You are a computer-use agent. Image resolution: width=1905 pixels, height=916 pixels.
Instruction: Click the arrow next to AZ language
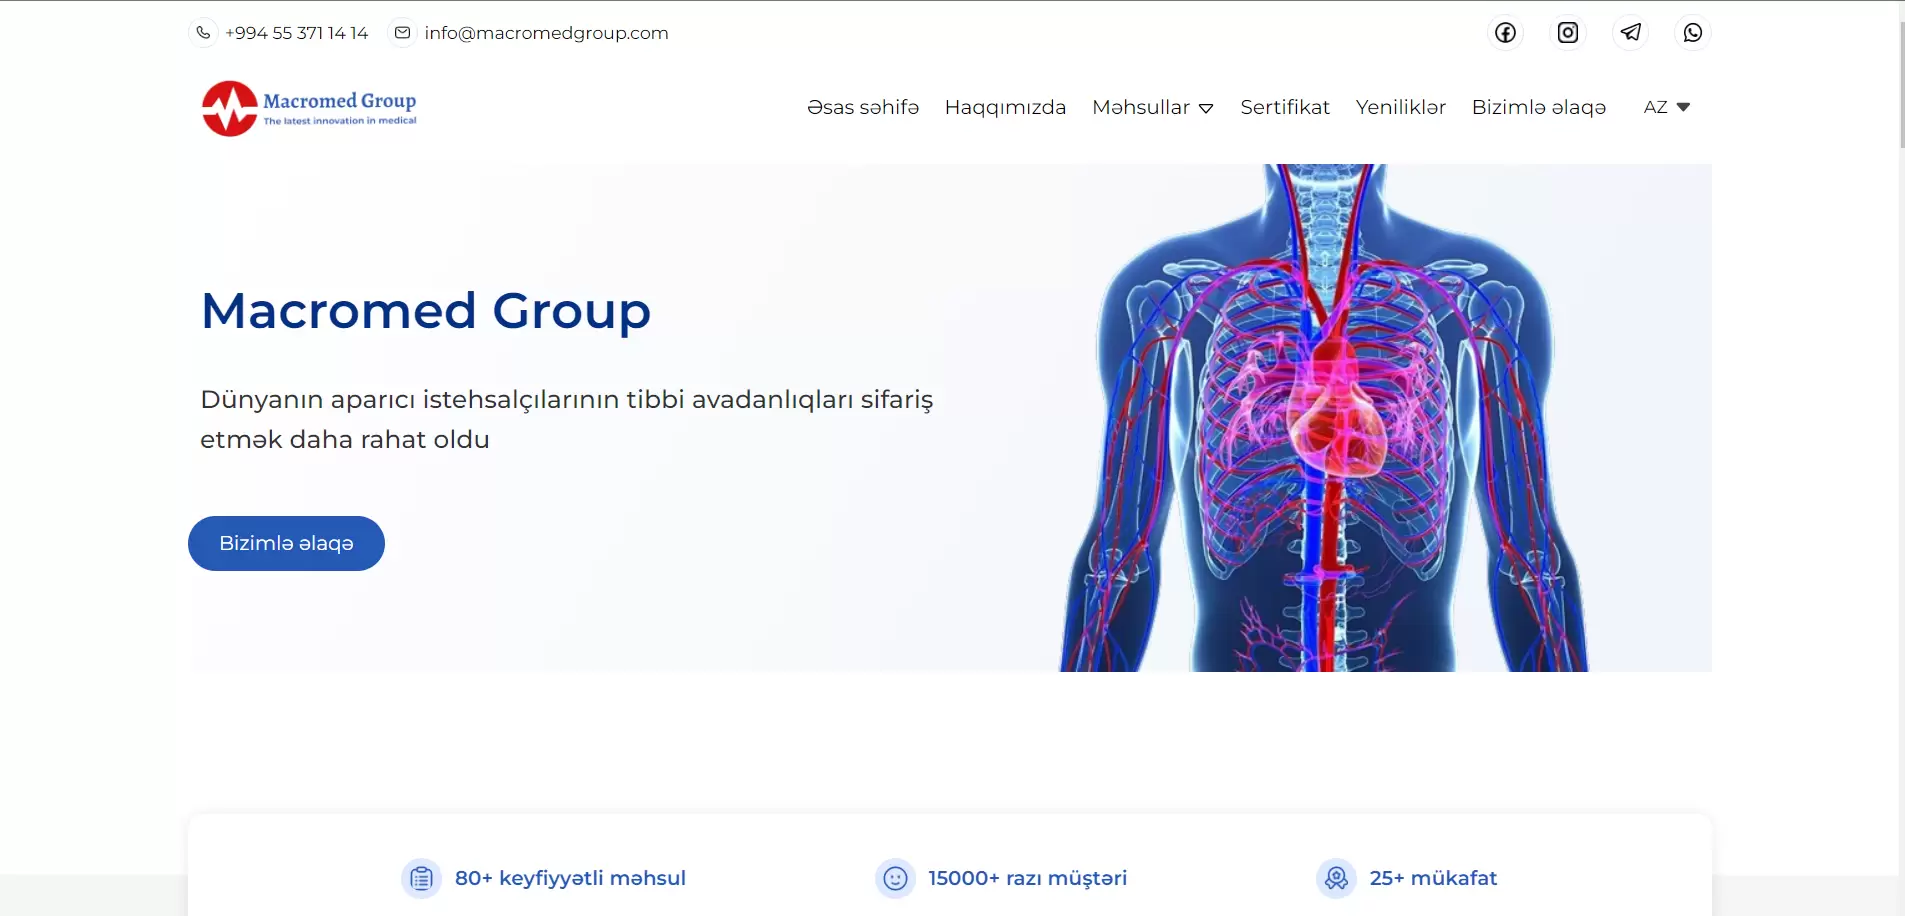(1683, 107)
